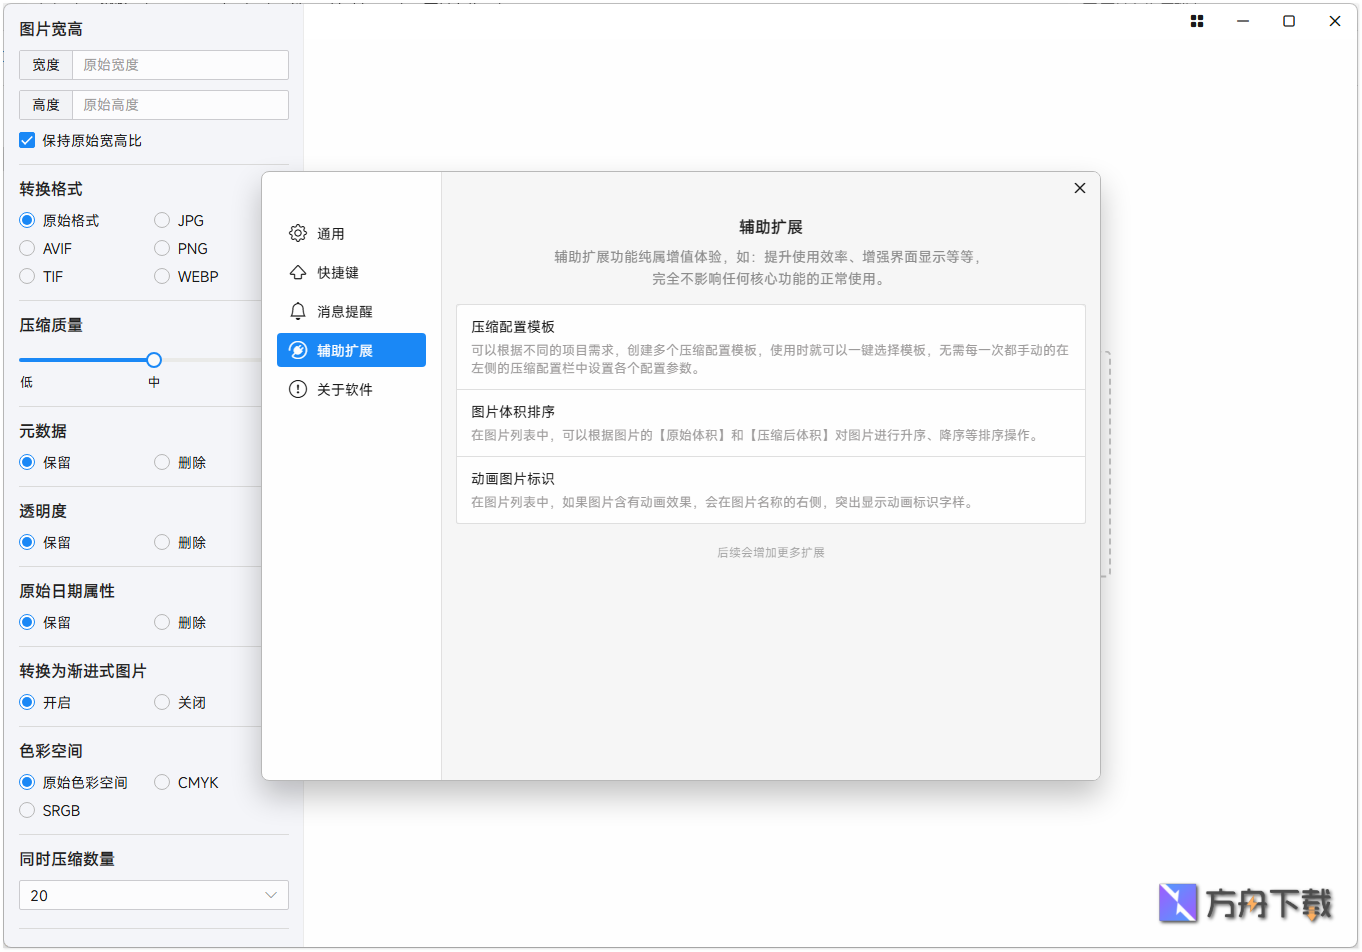Click the 动画图片标识 extension entry
This screenshot has width=1362, height=952.
click(x=770, y=490)
